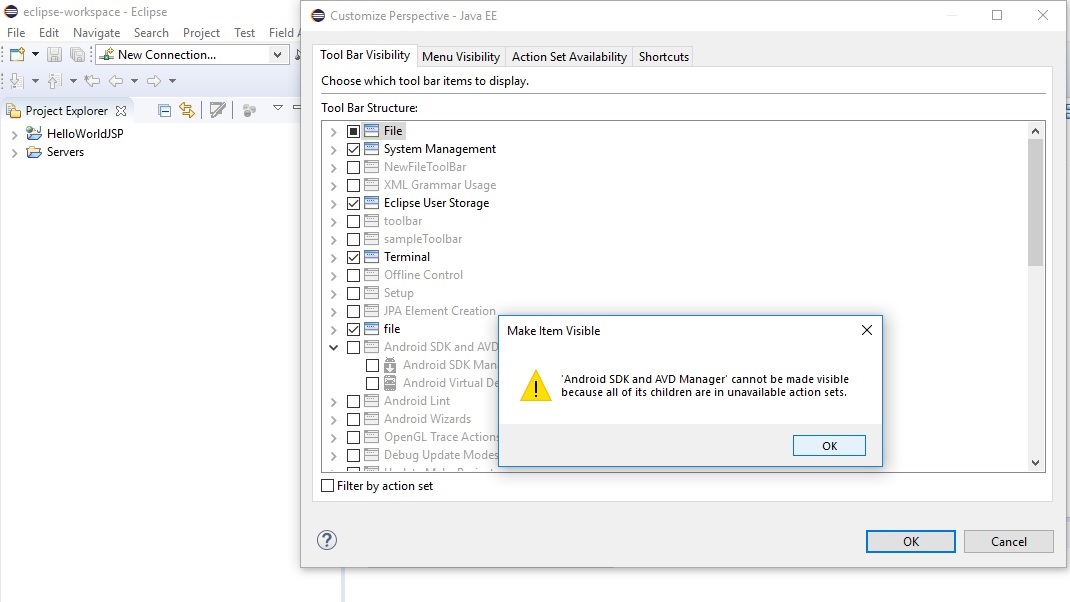
Task: Uncheck the System Management checkbox
Action: [353, 149]
